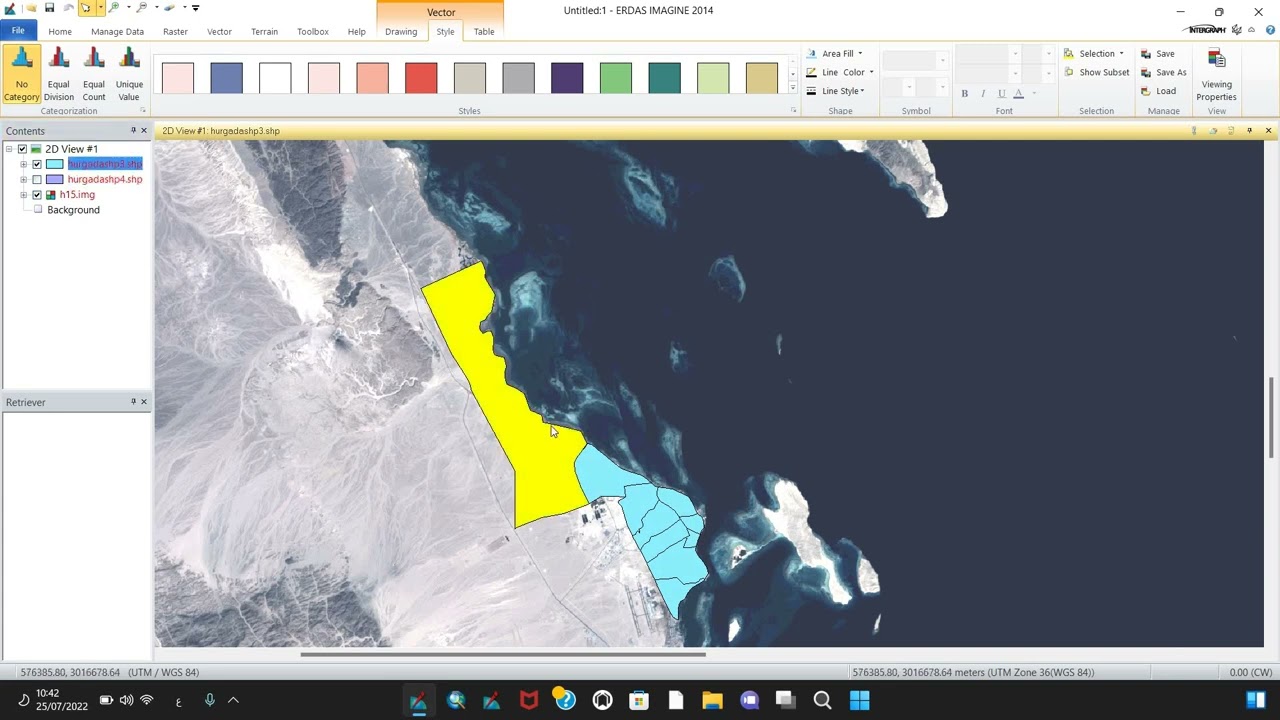Switch to the Manage Data tab
Screen dimensions: 1280x720
(x=117, y=32)
